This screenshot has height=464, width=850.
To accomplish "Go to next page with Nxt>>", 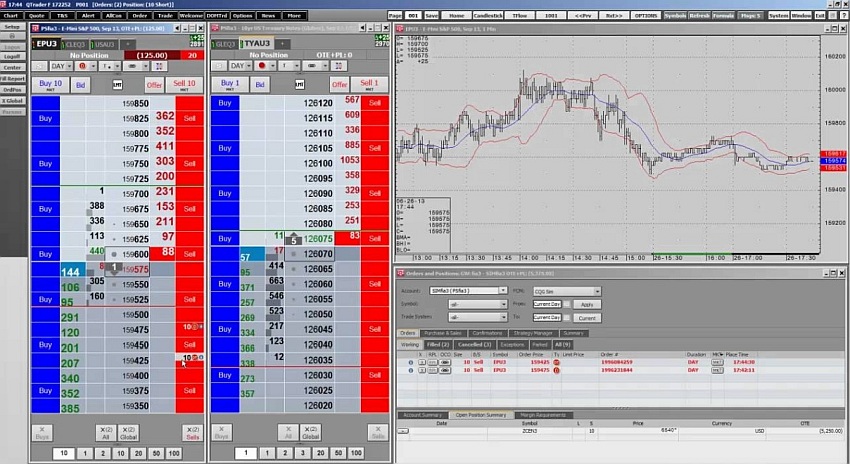I will click(x=614, y=16).
